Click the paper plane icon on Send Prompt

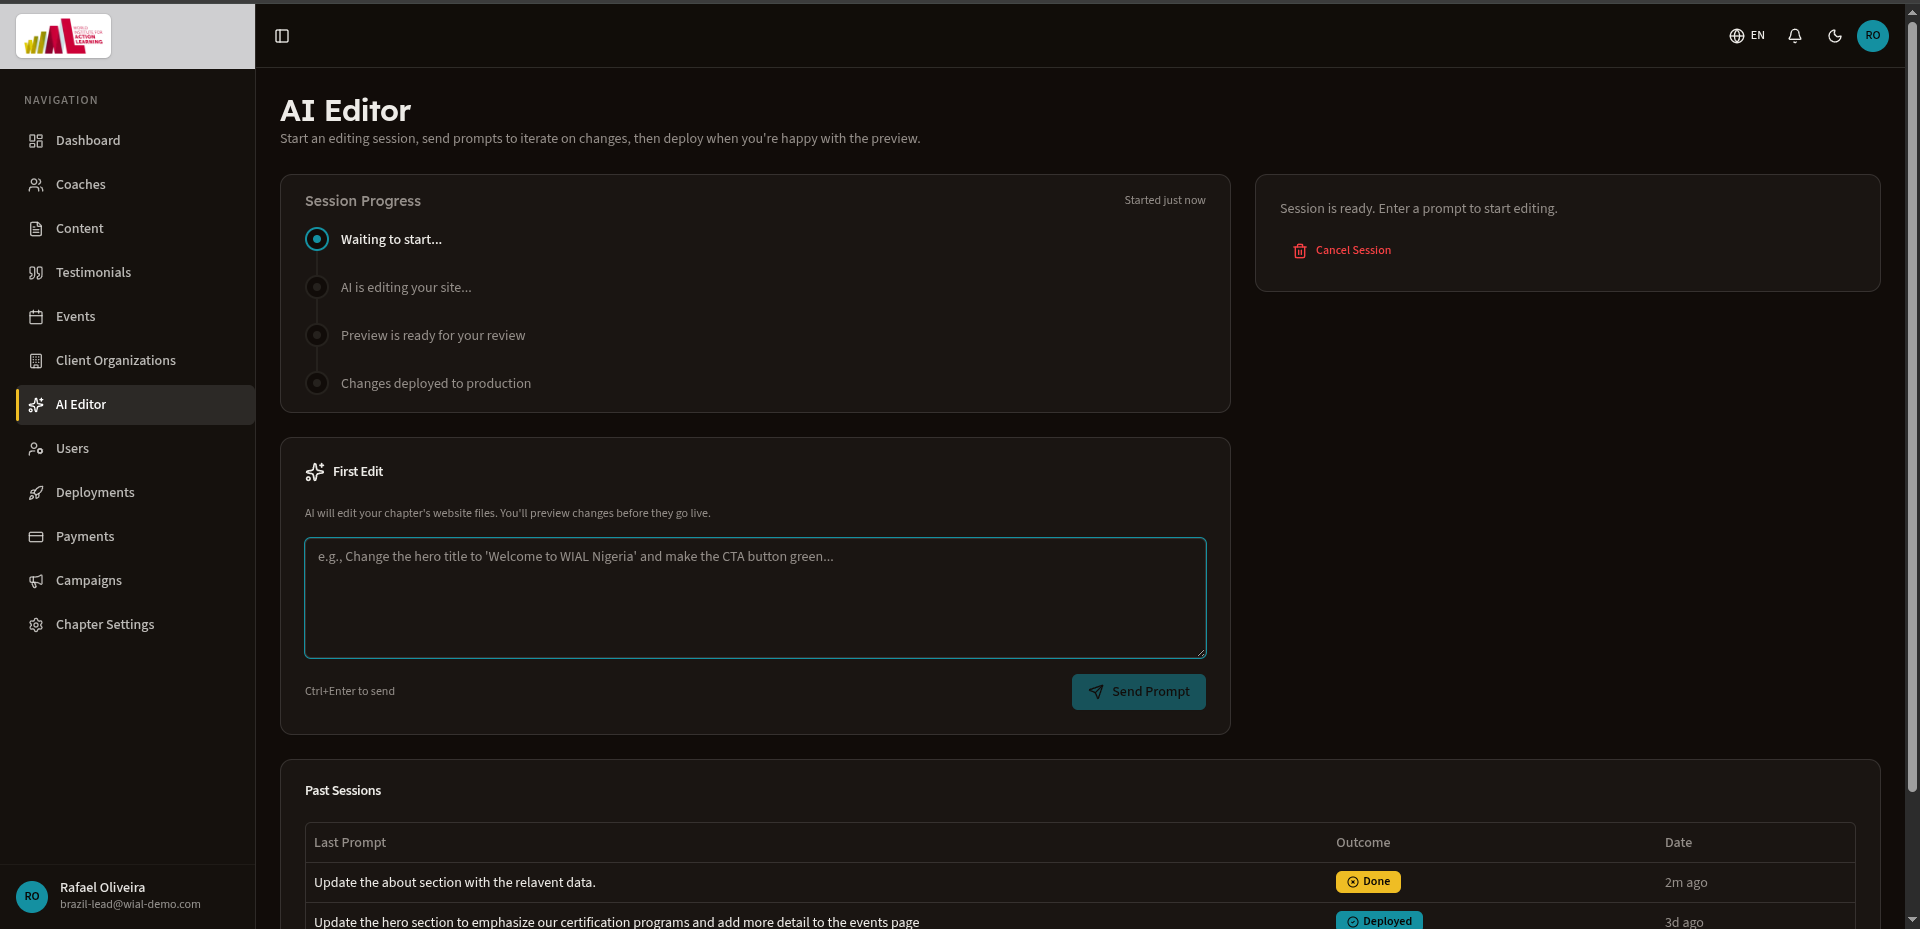[x=1096, y=692]
